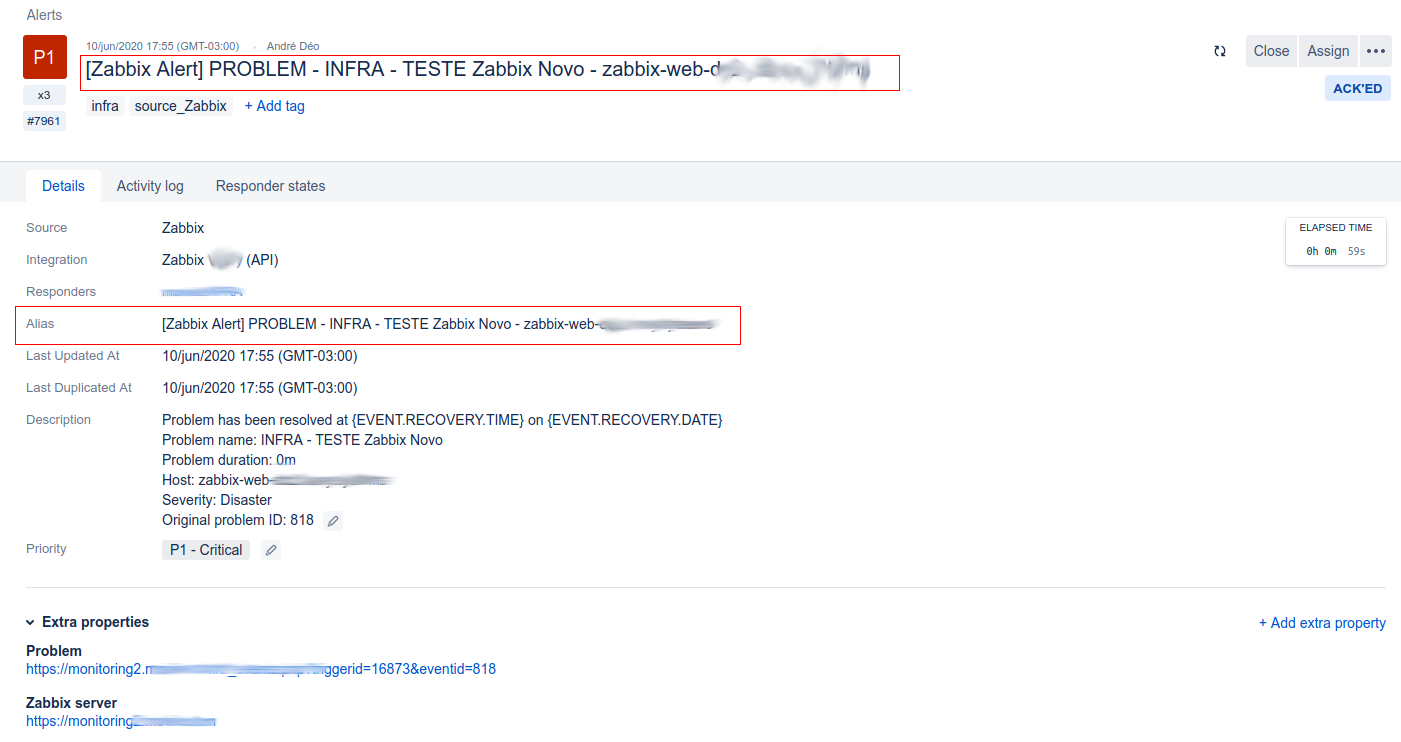Click the 'Host: zabbix-web' description line

tap(279, 480)
